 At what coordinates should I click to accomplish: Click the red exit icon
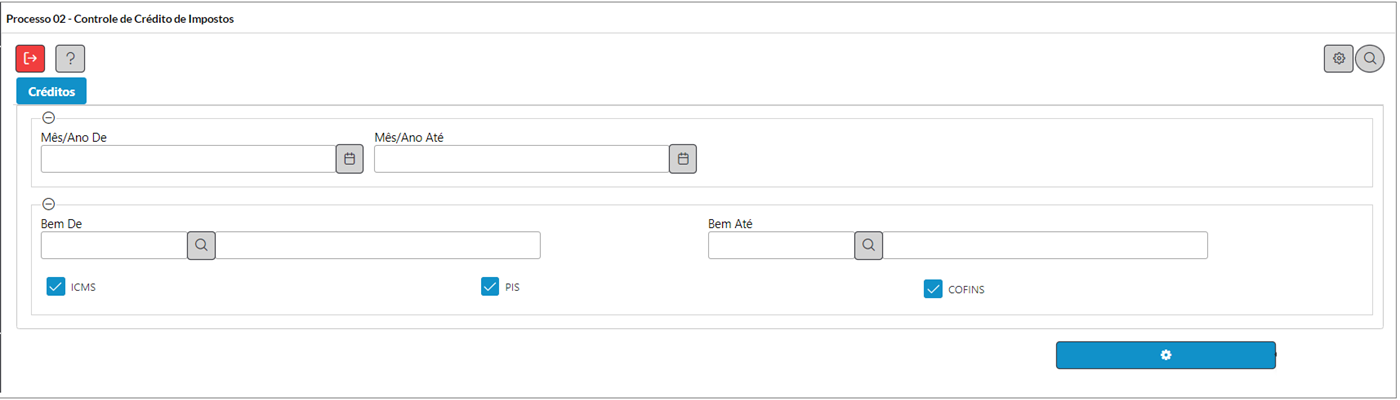[x=30, y=58]
